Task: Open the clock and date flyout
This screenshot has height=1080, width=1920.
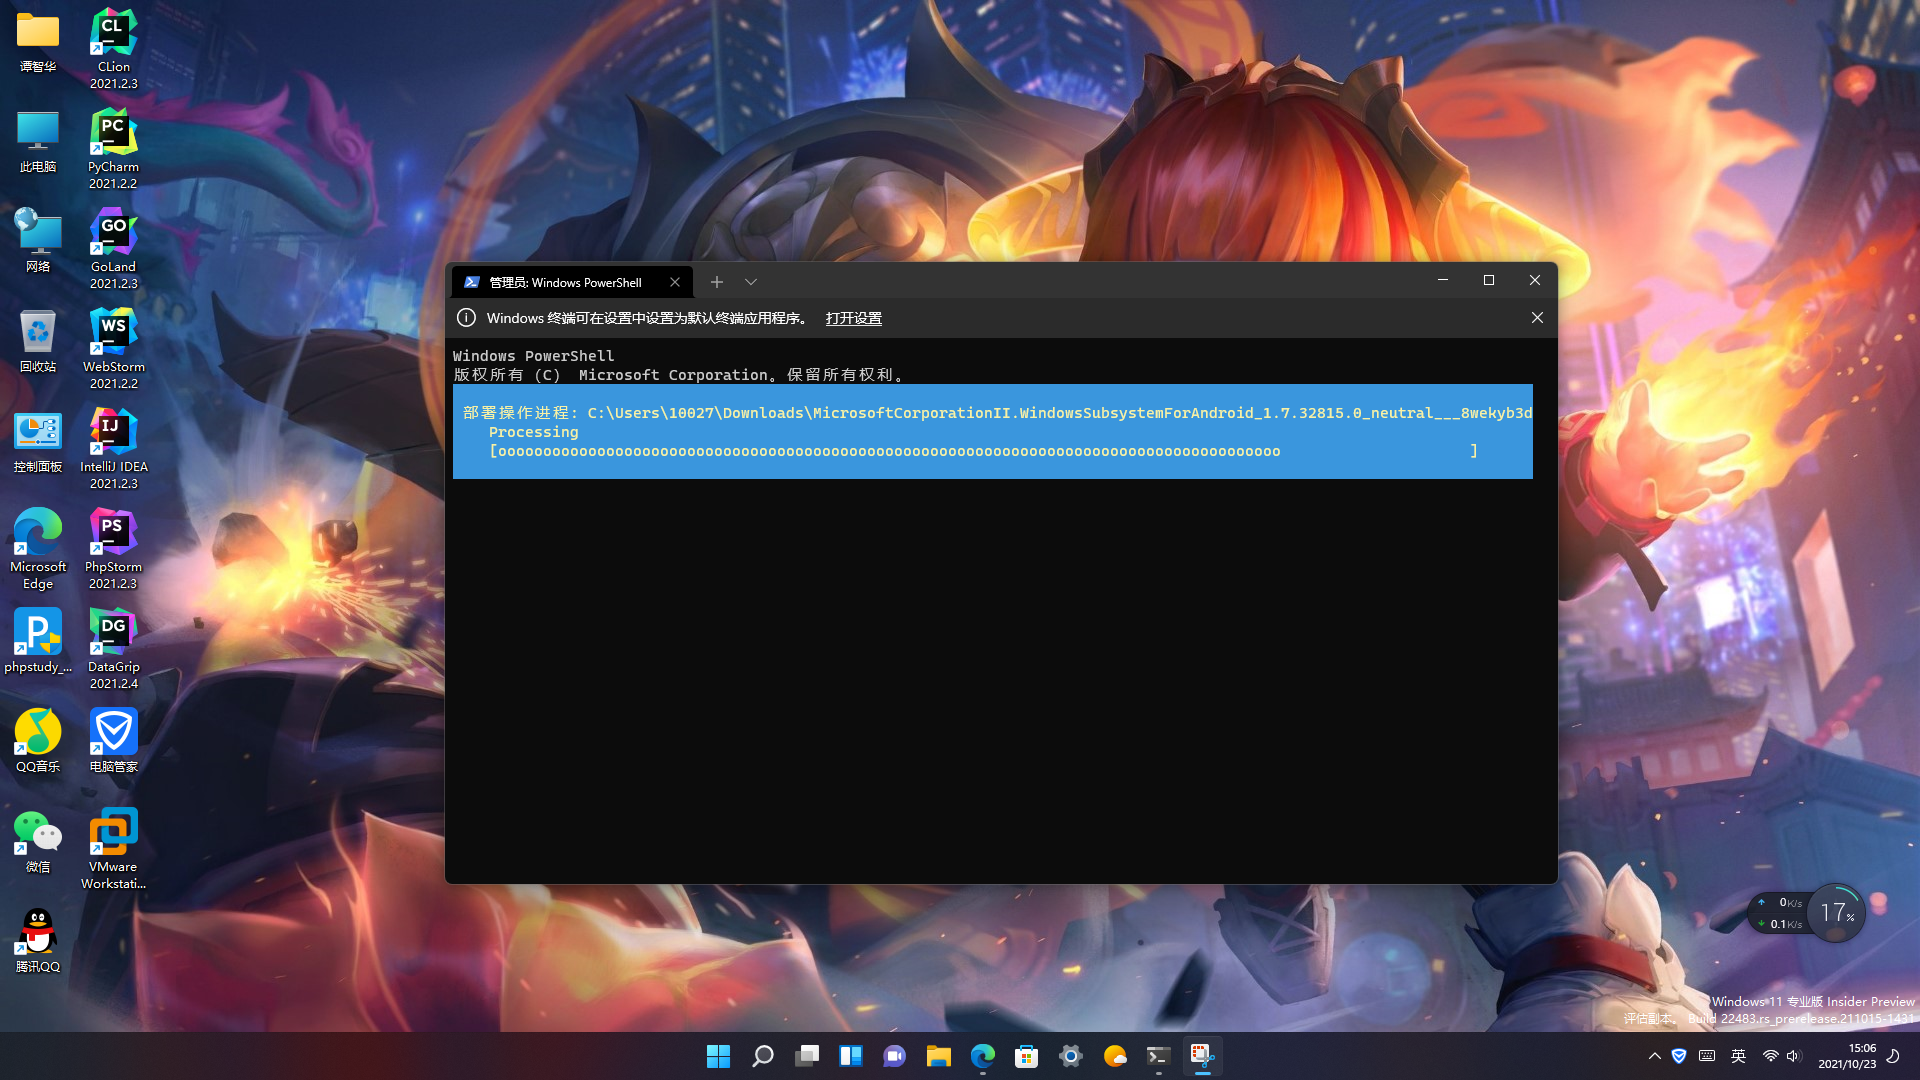Action: 1846,1056
